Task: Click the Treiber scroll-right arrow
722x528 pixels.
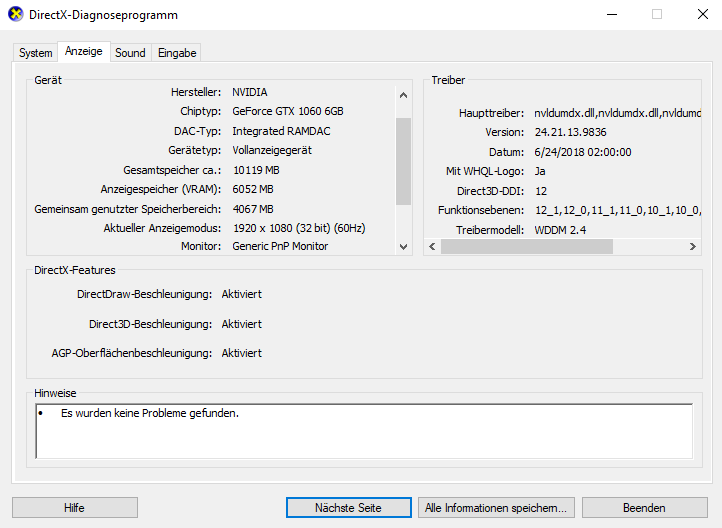Action: 693,247
